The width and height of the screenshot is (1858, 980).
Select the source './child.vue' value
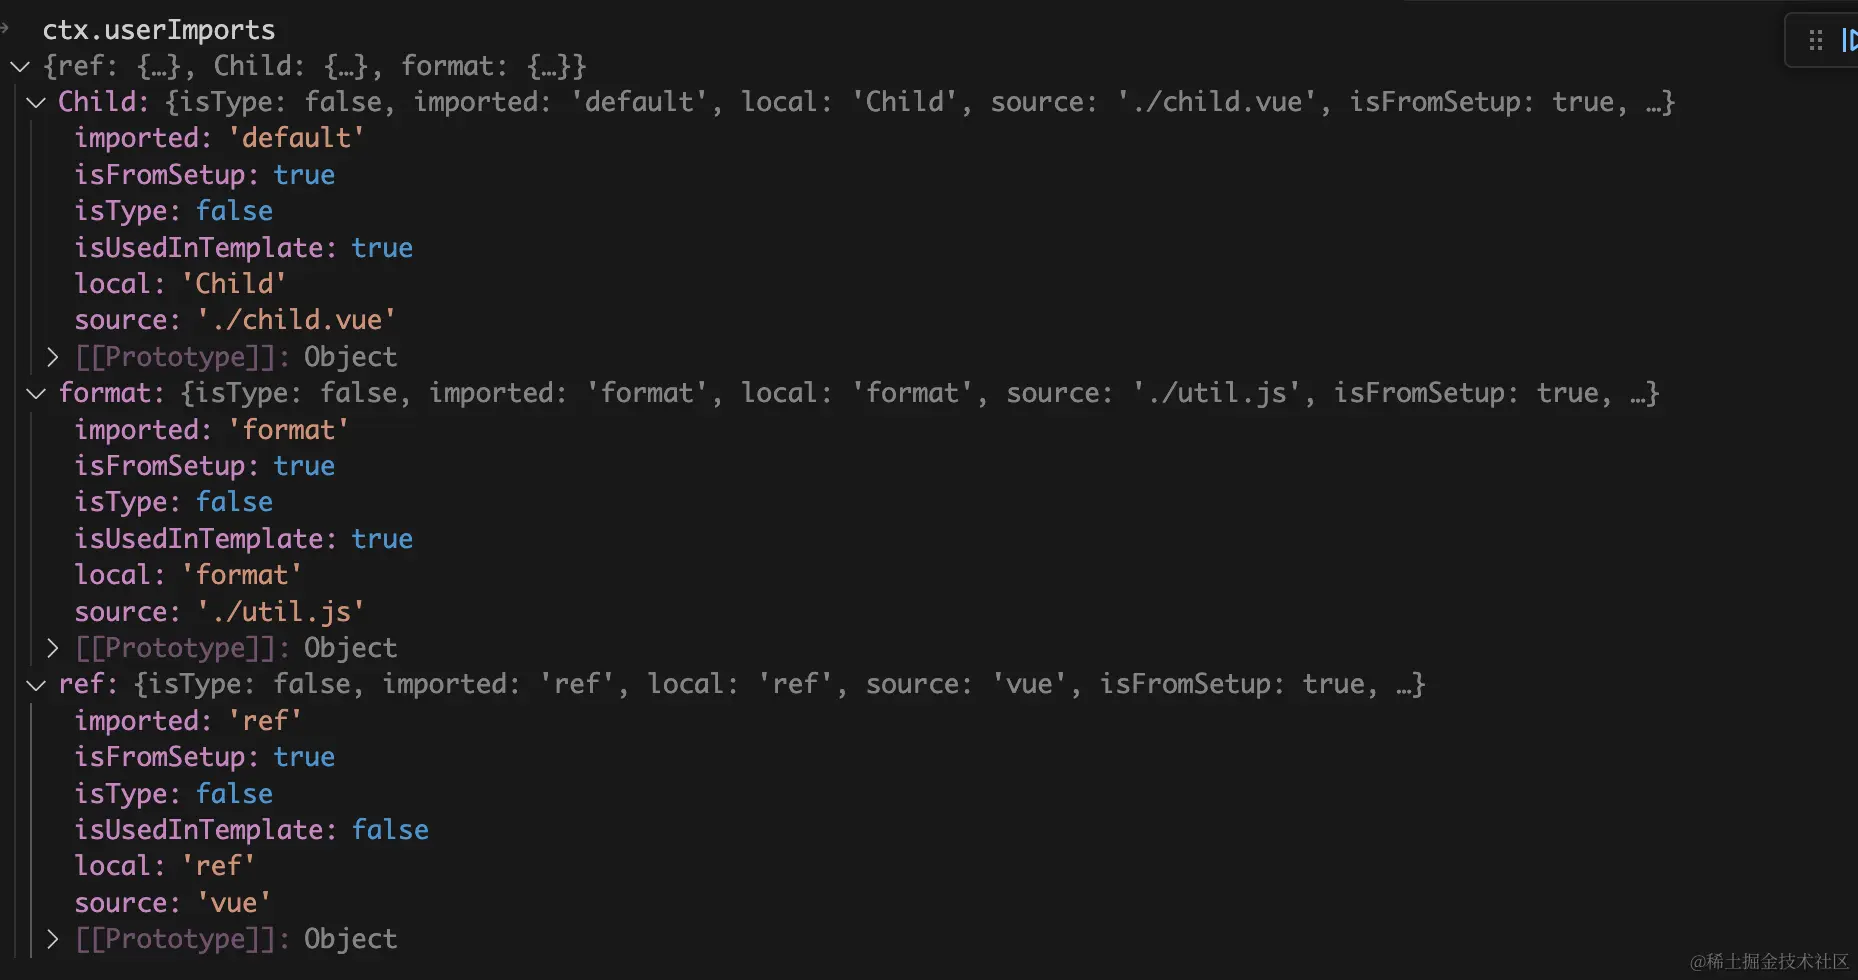click(295, 319)
